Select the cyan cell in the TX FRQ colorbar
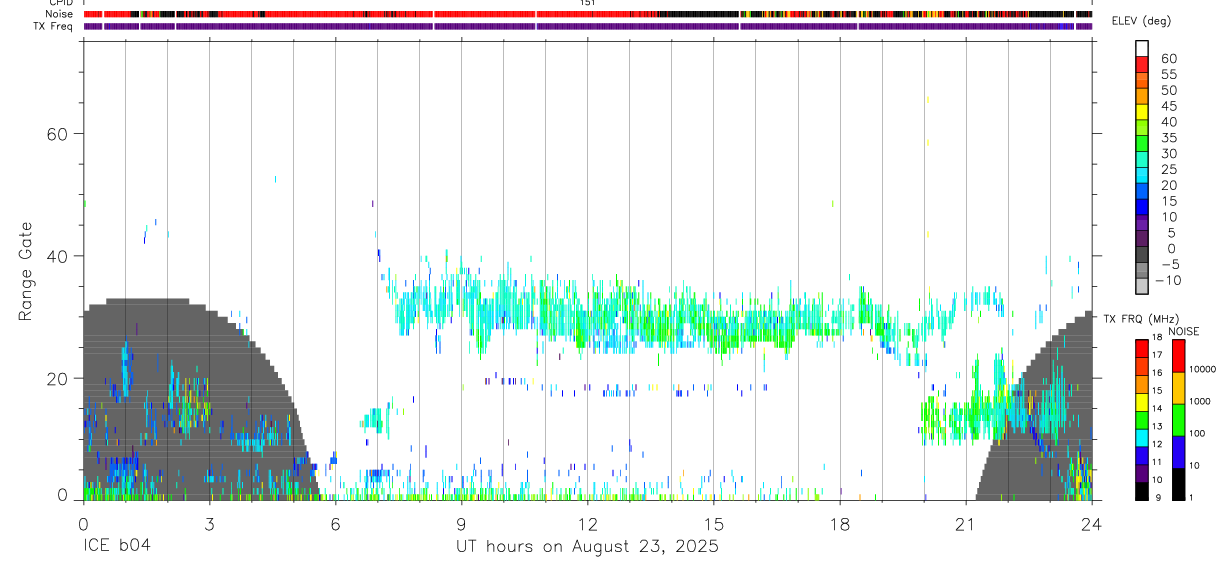Viewport: 1228px width, 567px height. tap(1142, 438)
